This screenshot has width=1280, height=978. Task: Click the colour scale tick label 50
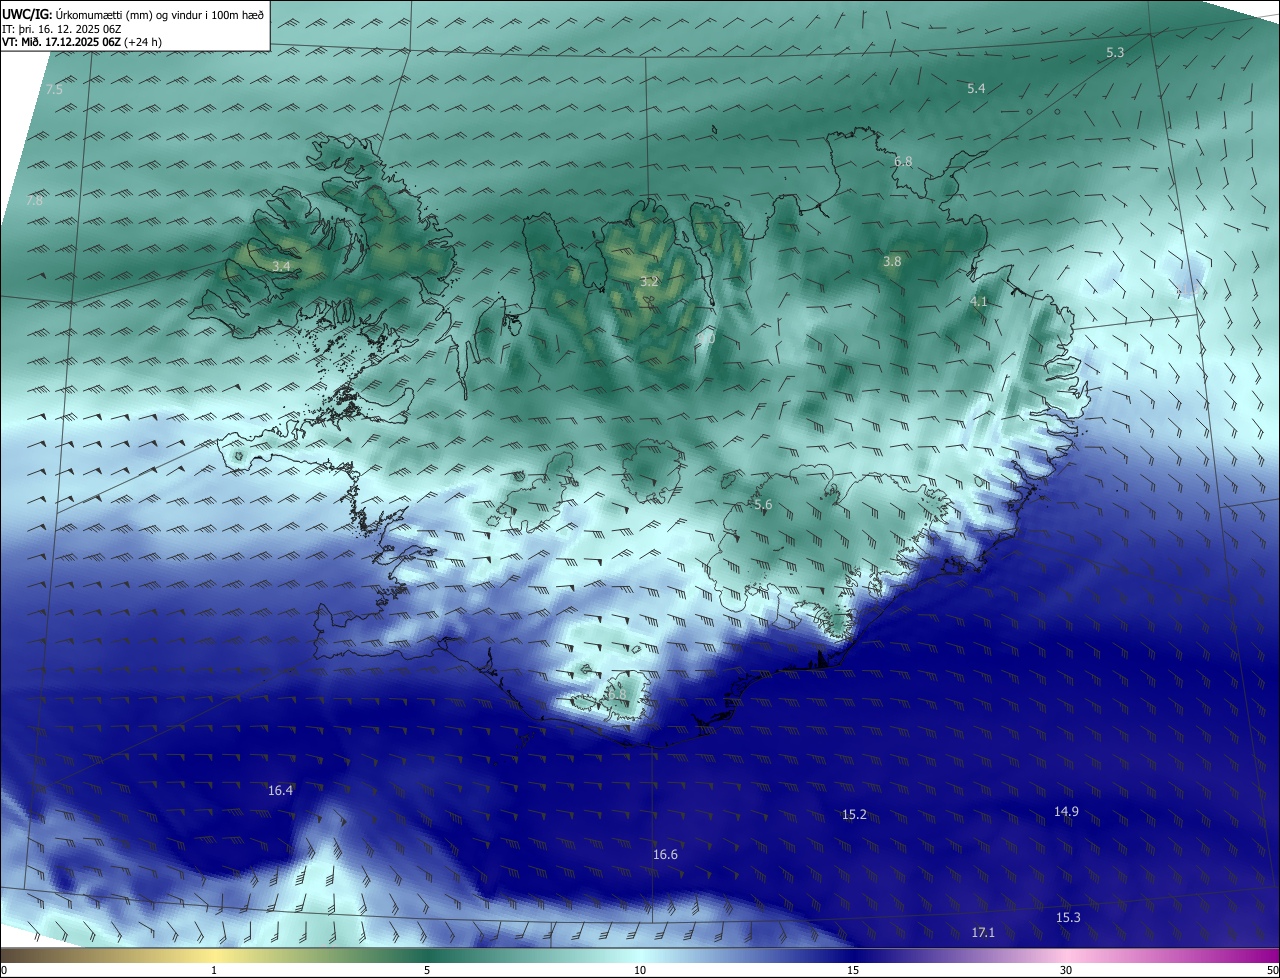pyautogui.click(x=1272, y=970)
